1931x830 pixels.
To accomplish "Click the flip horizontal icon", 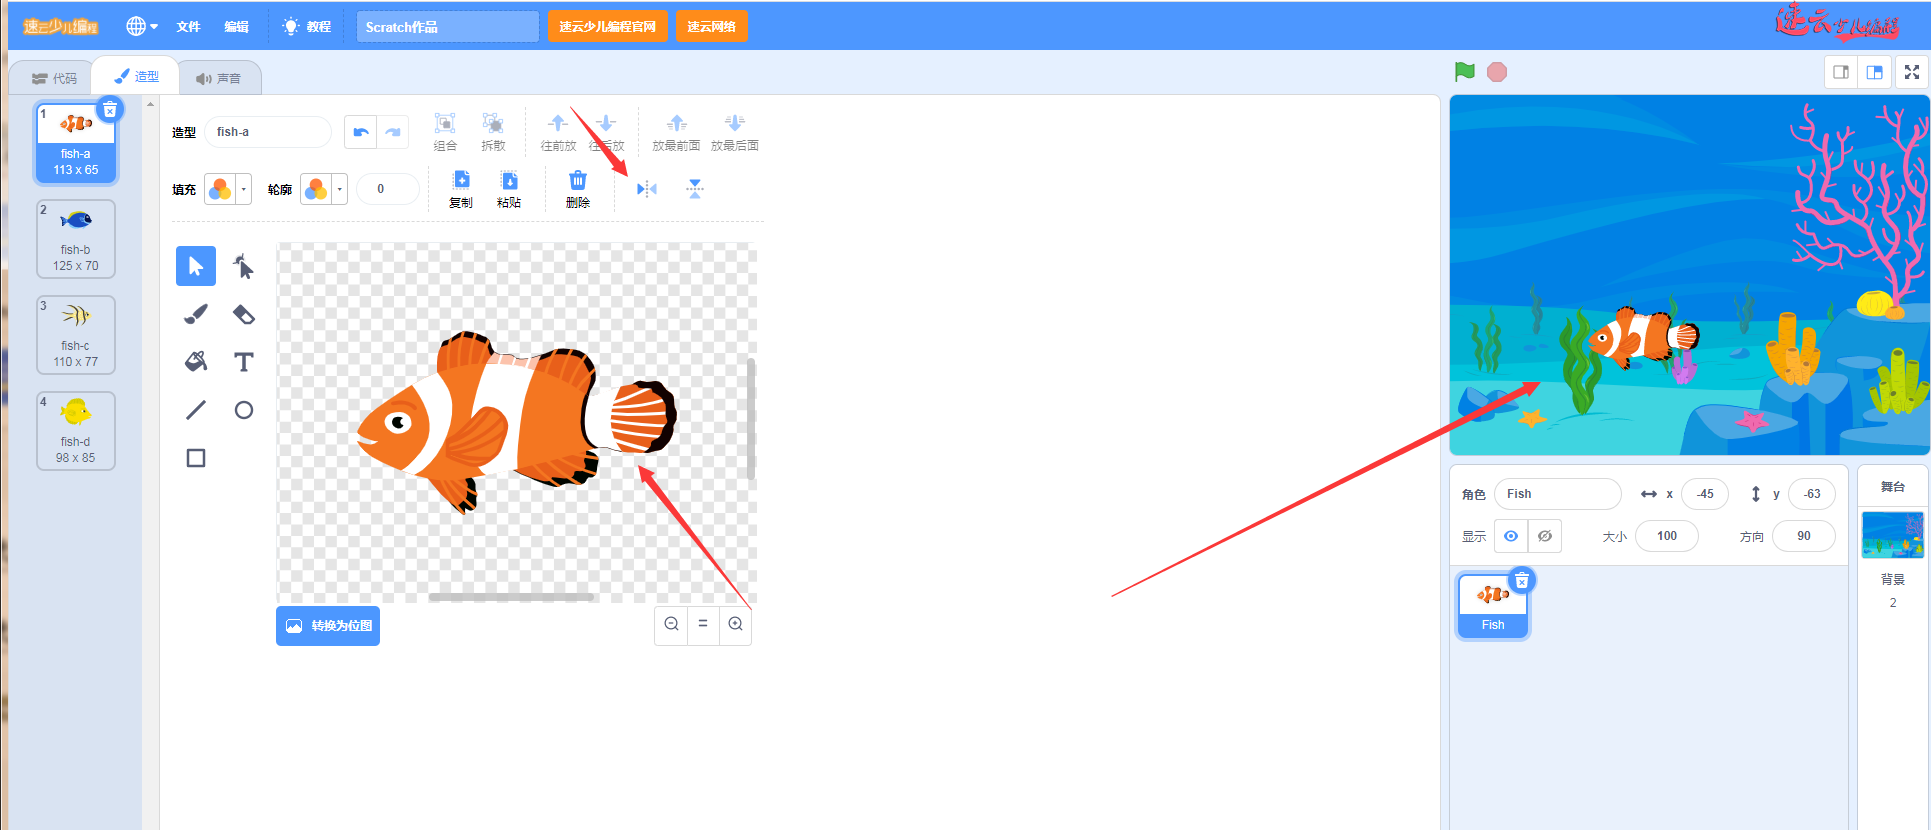I will coord(647,189).
